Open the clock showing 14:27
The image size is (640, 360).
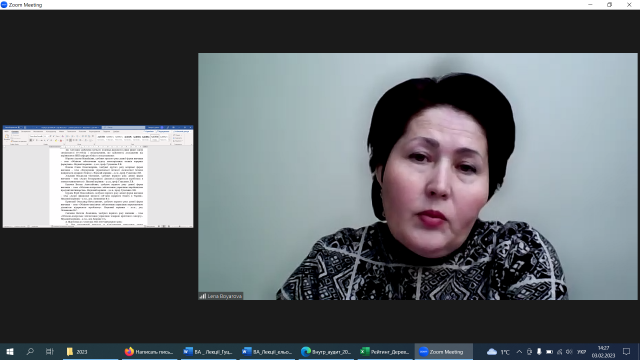click(603, 351)
